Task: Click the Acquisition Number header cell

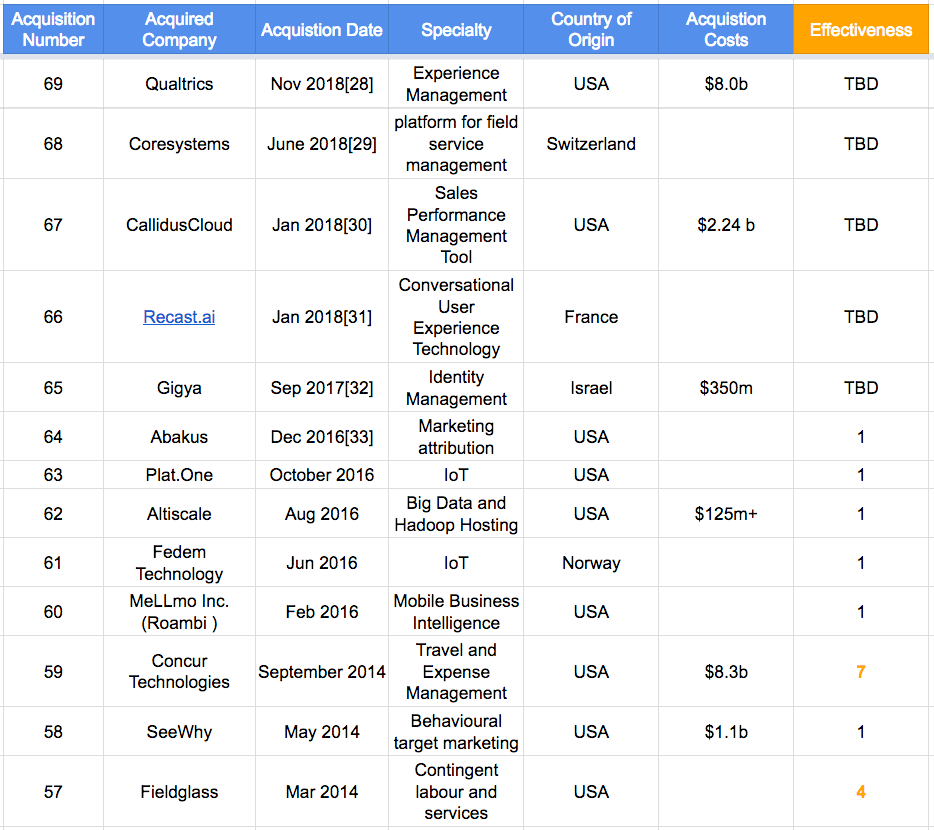Action: (x=53, y=29)
